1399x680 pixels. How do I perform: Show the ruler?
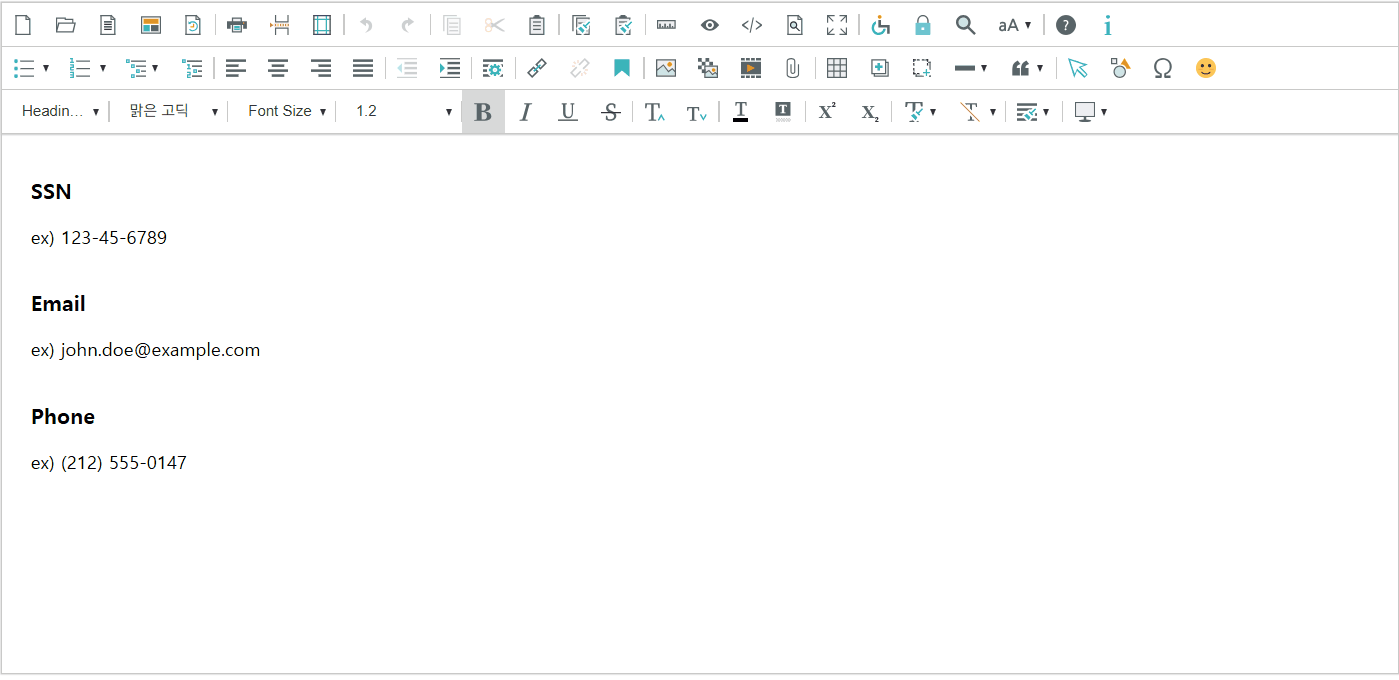(666, 25)
